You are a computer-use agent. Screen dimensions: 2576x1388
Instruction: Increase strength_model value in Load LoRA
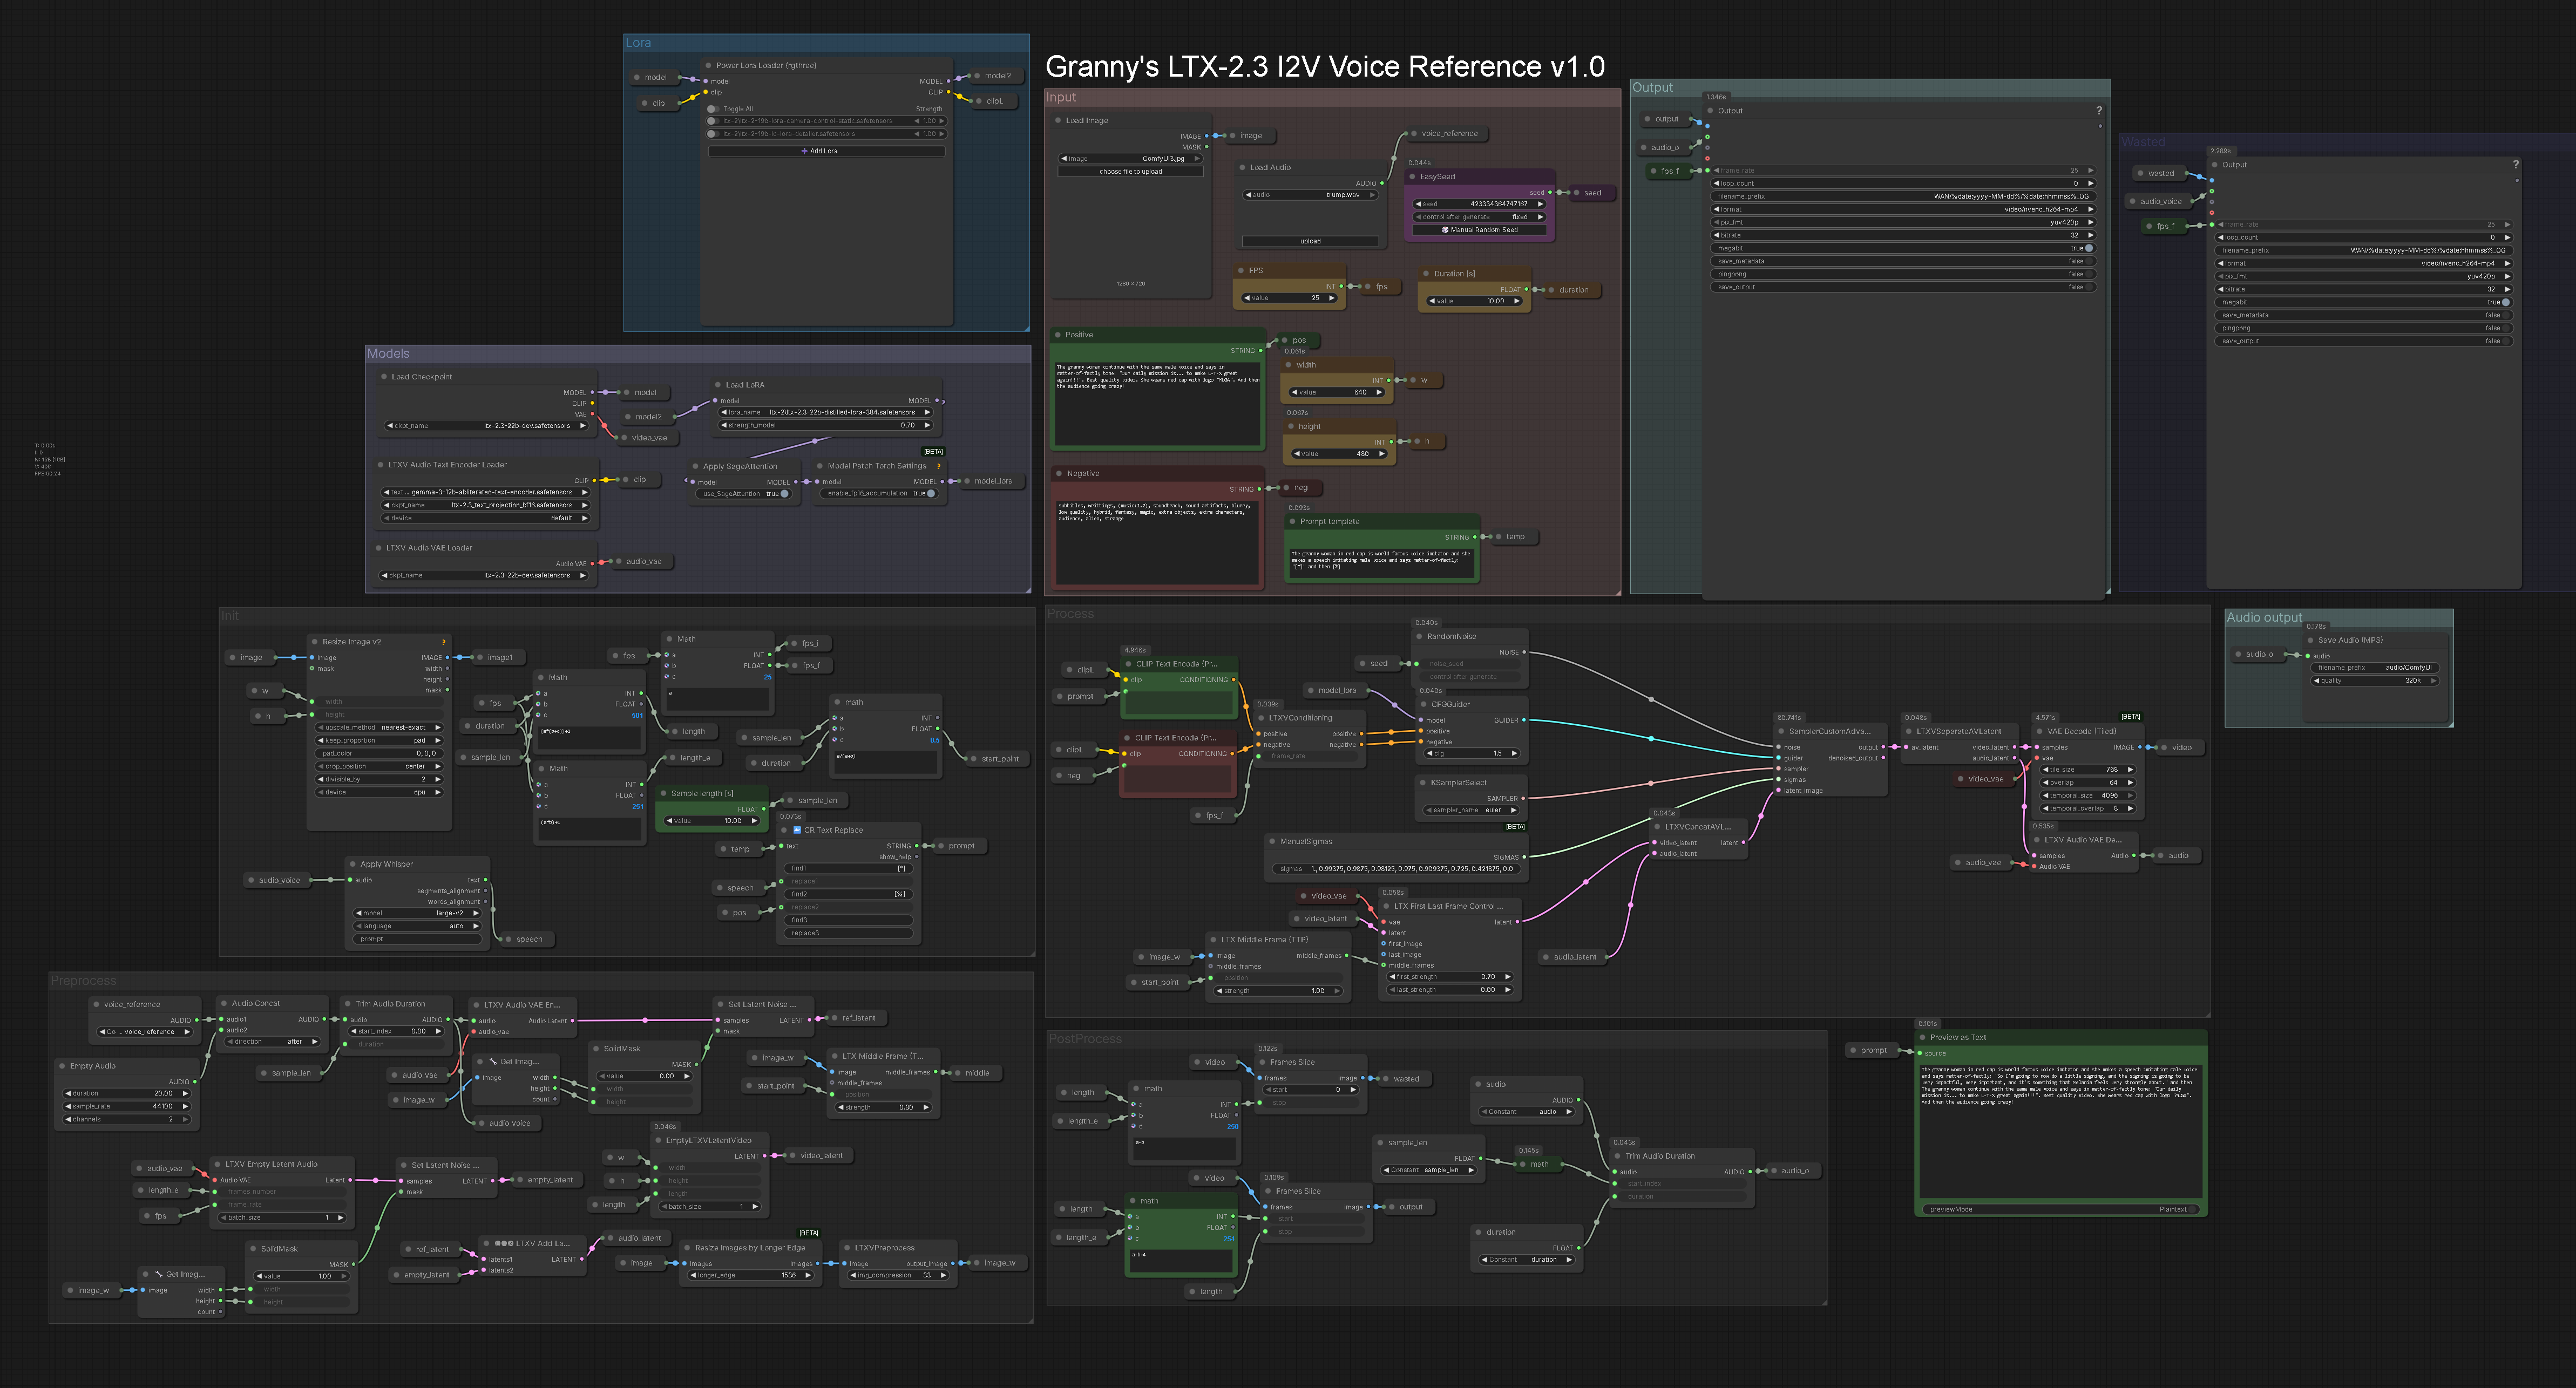click(927, 425)
